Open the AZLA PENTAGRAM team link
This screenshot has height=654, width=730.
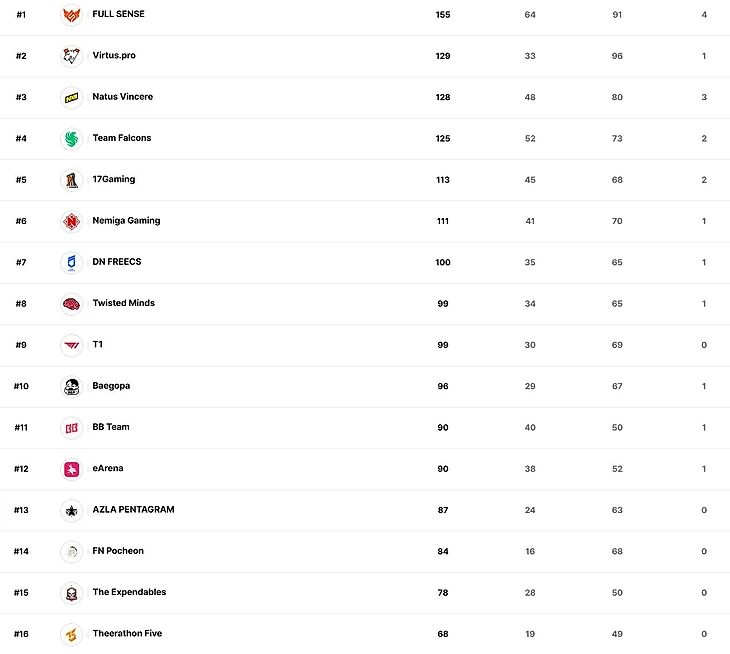point(133,510)
